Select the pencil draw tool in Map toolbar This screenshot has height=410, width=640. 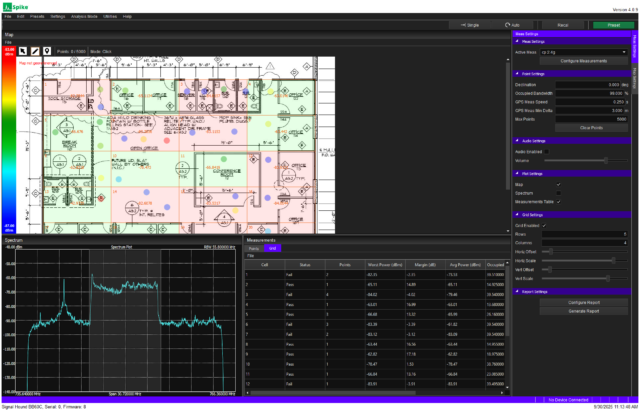pos(35,51)
